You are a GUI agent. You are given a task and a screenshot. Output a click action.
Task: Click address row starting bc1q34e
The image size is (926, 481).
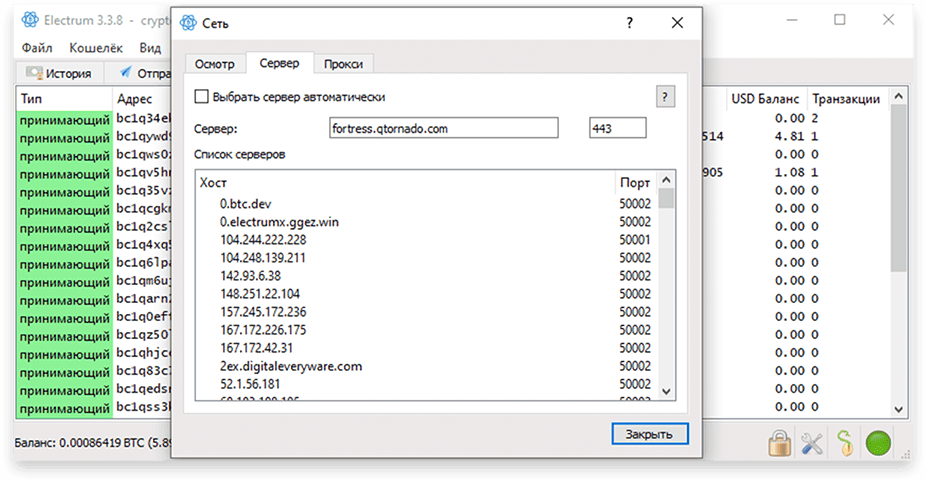point(143,119)
